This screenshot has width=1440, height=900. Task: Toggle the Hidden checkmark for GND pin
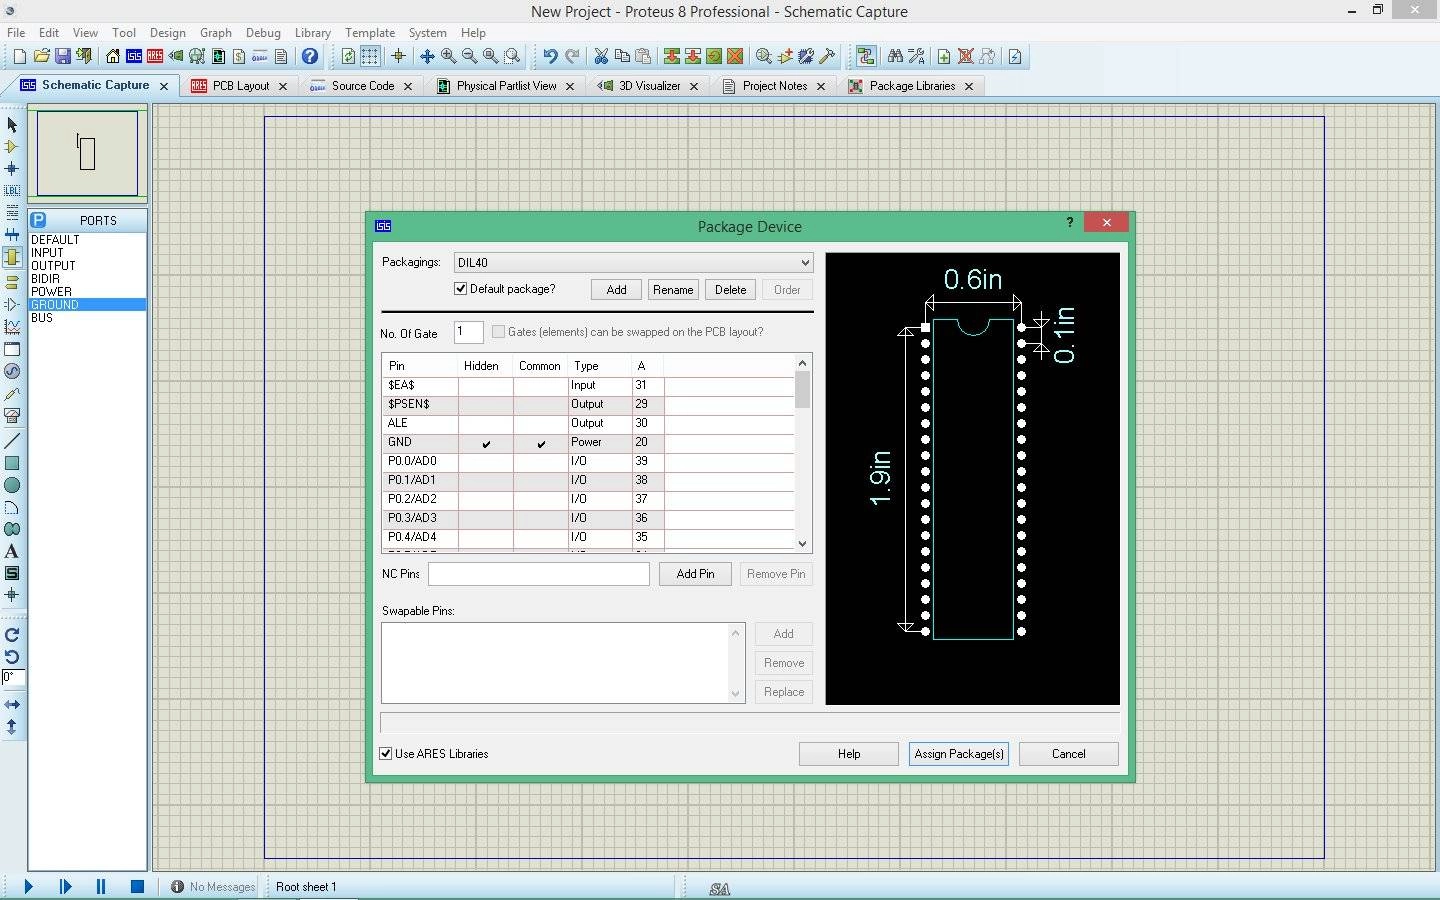(486, 443)
